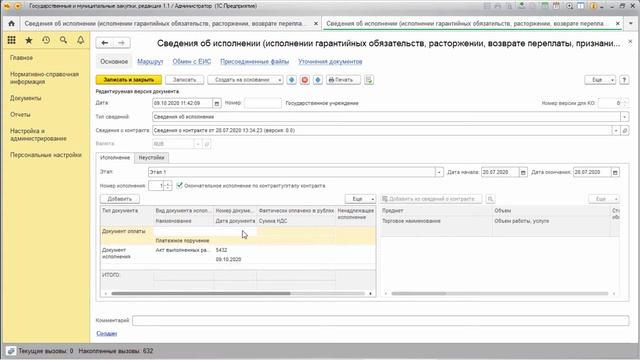Switch to Исполнение tab

tap(115, 158)
